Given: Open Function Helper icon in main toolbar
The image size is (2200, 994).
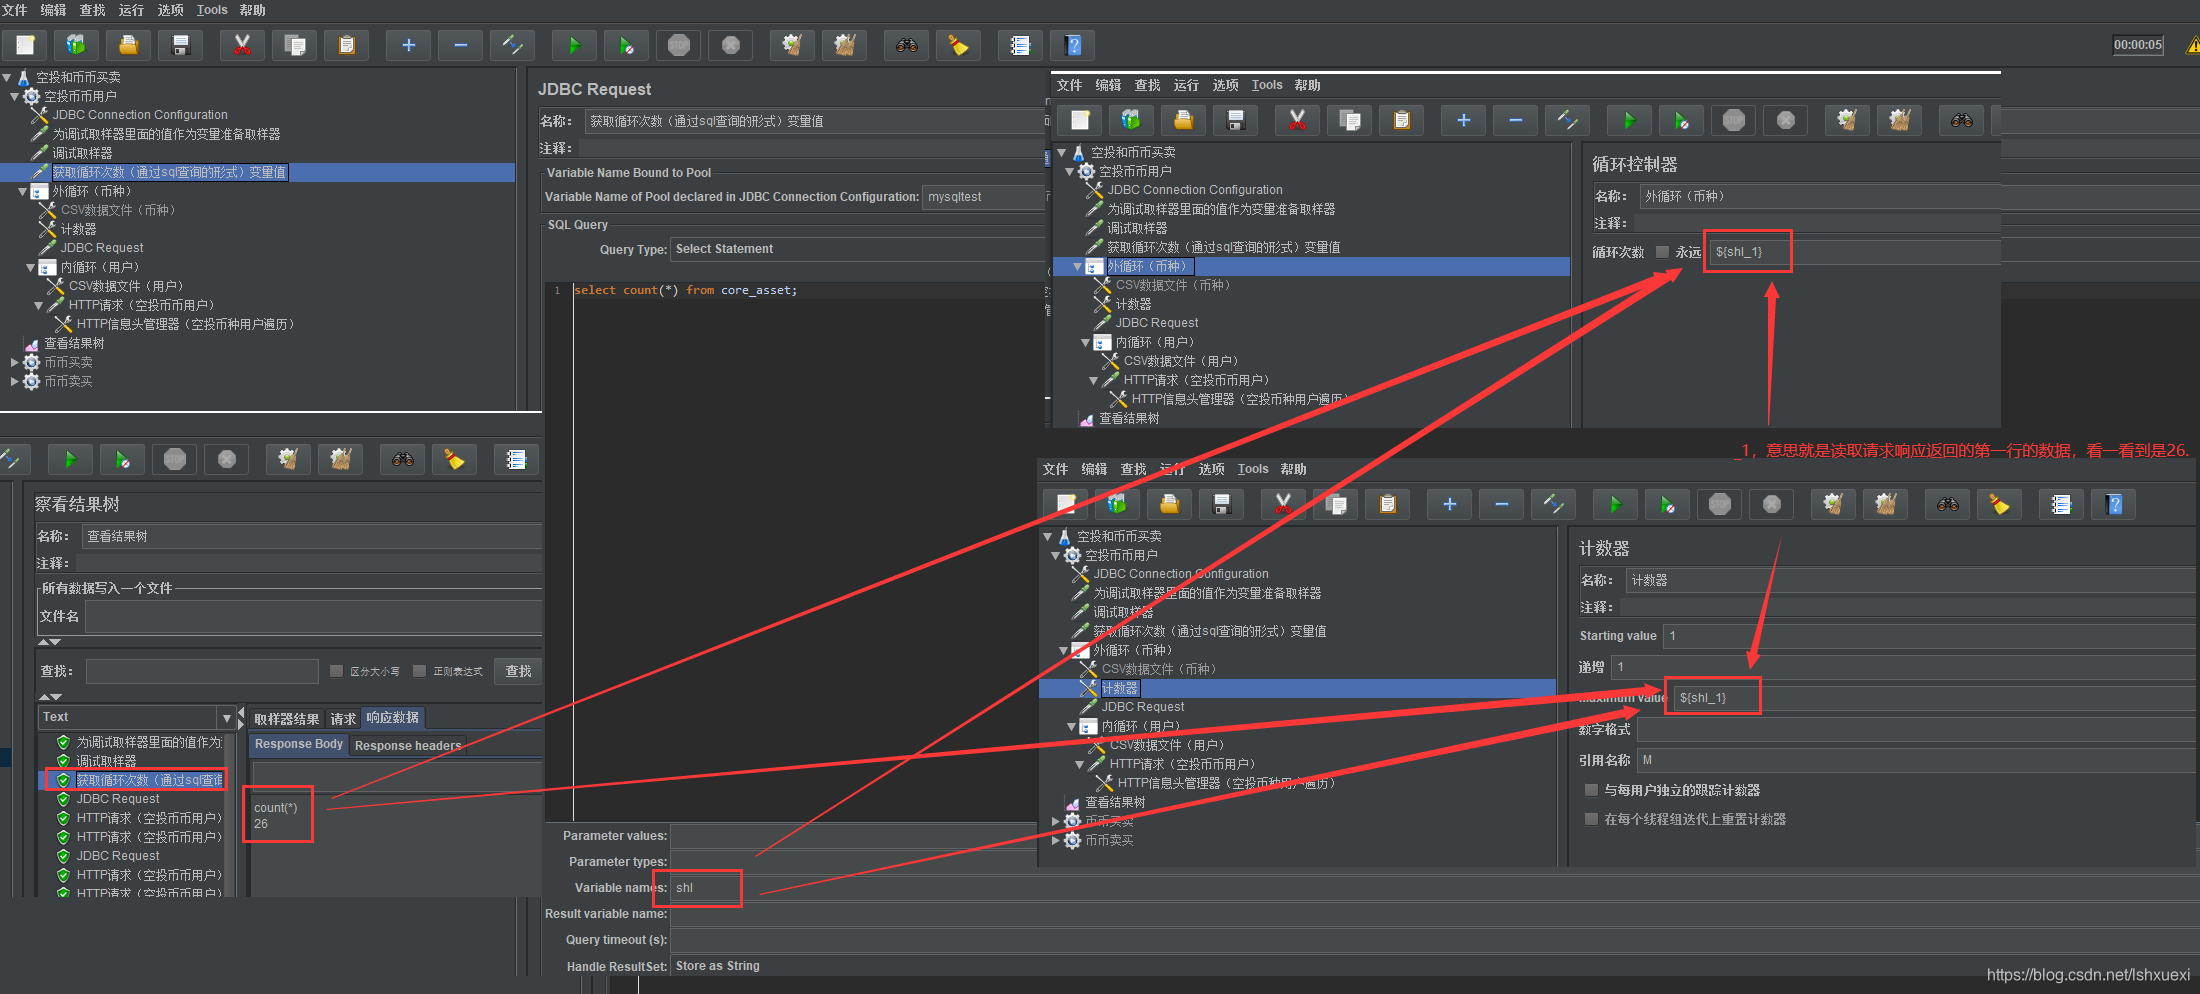Looking at the screenshot, I should point(1020,45).
